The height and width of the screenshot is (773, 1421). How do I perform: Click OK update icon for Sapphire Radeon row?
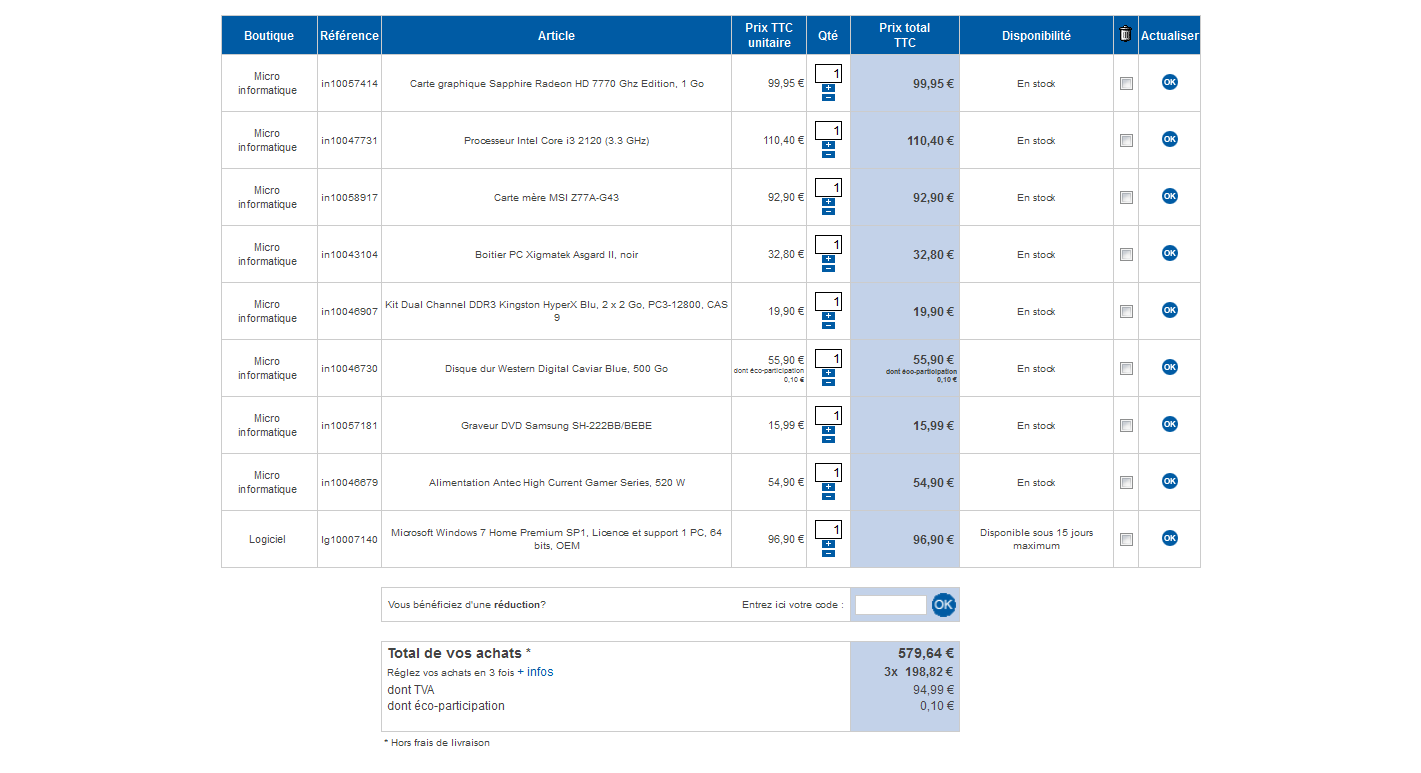tap(1169, 82)
